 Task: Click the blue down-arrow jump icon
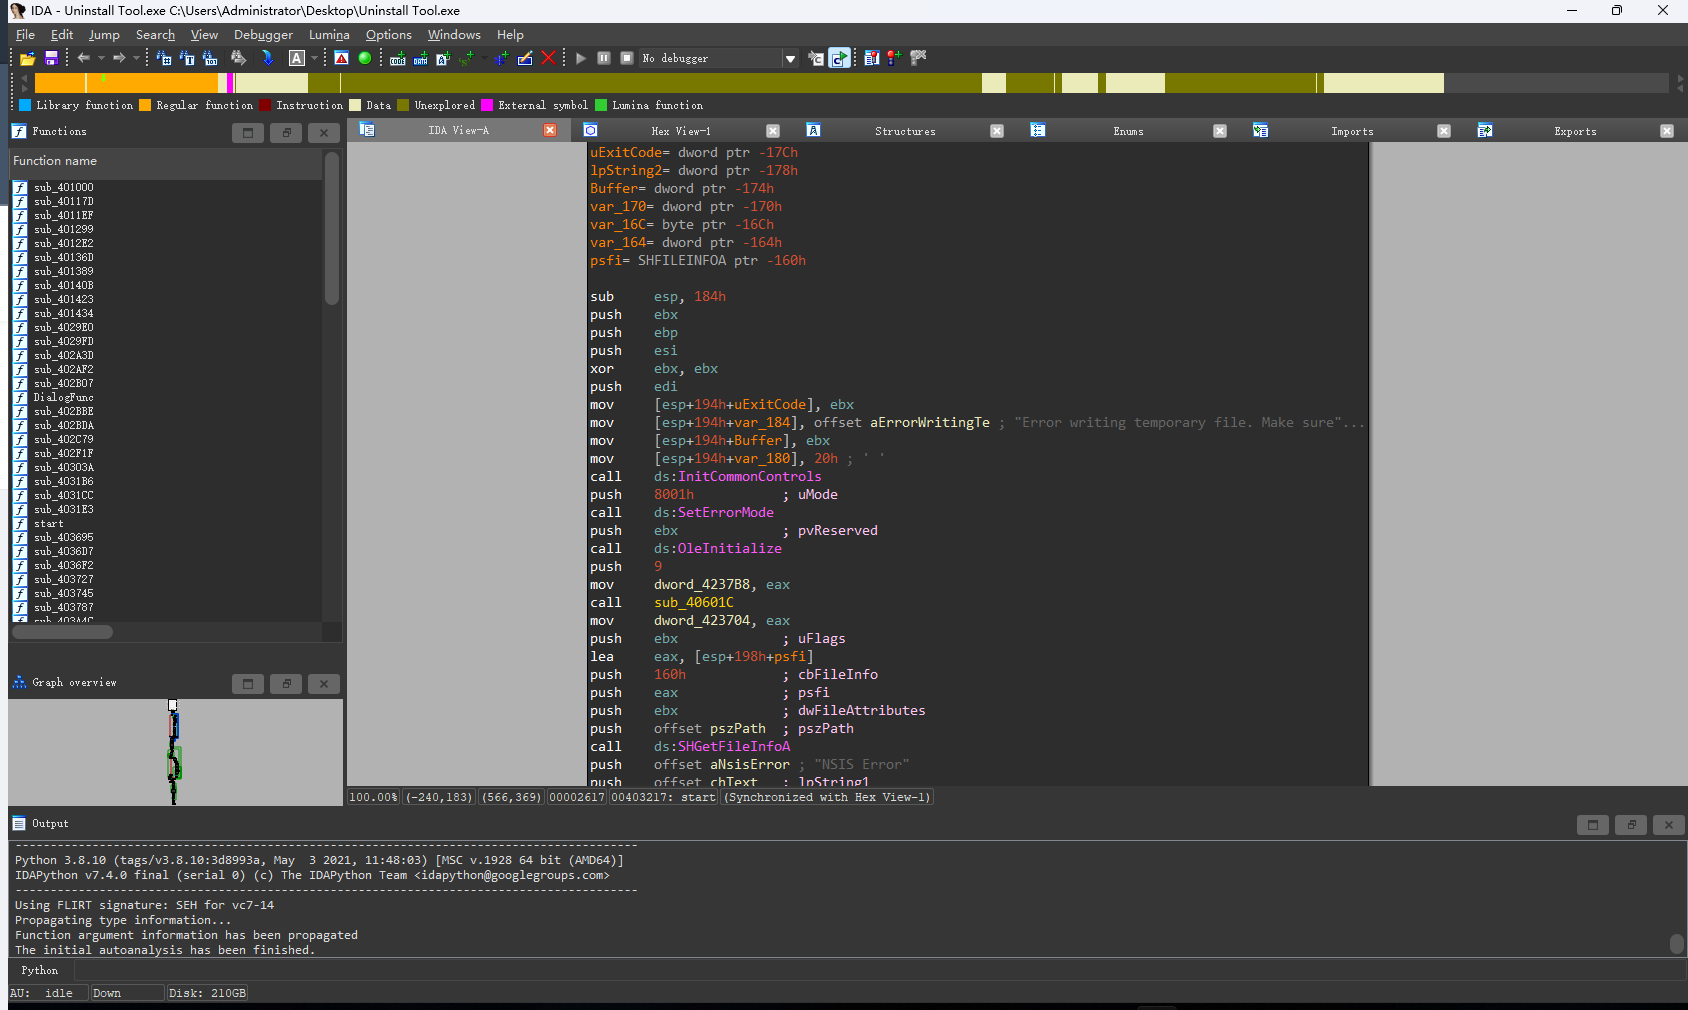pos(267,58)
